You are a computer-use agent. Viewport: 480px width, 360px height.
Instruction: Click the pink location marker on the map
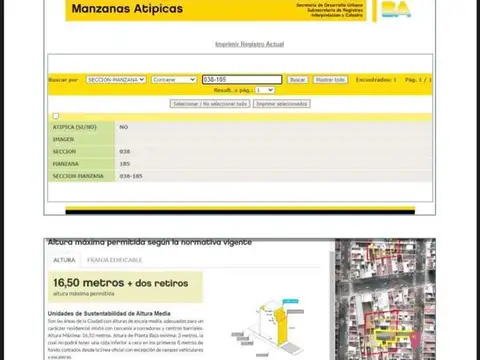coord(415,340)
